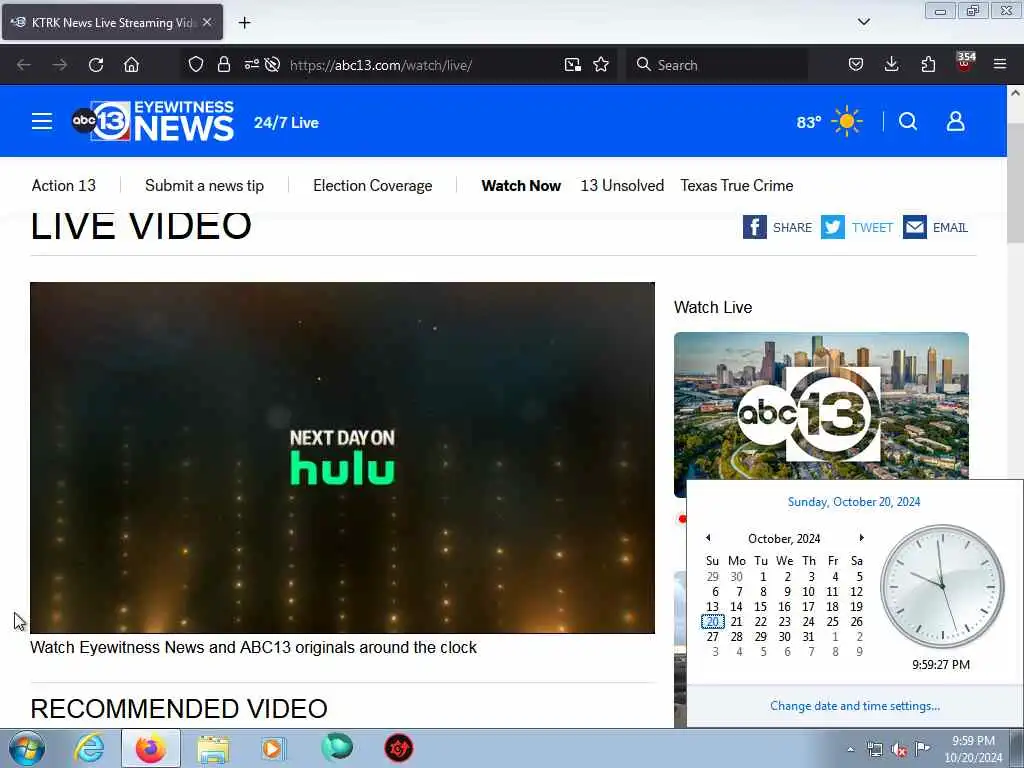Bookmark this page with the star
The image size is (1024, 768).
[x=601, y=65]
